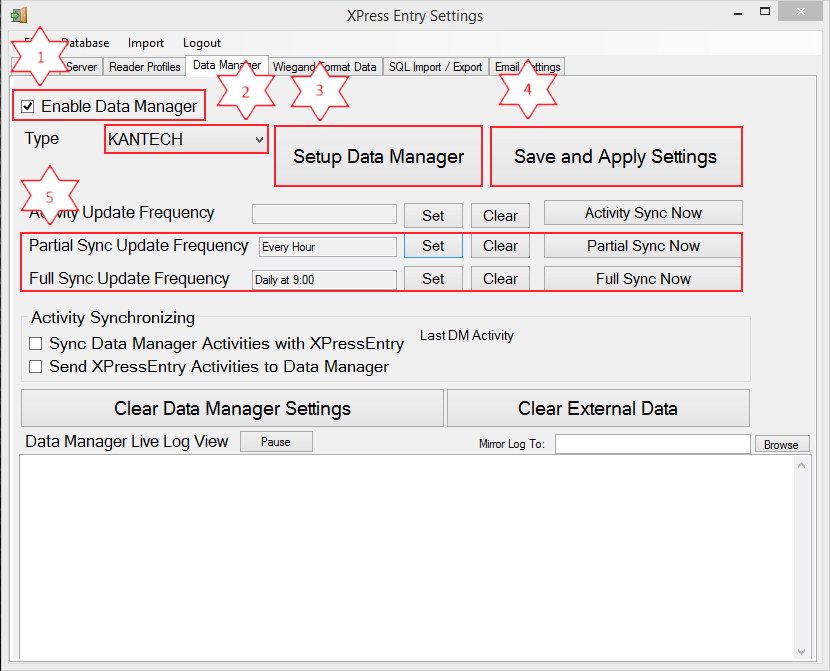The height and width of the screenshot is (671, 830).
Task: Open the Type dropdown showing KANTECH
Action: [x=186, y=139]
